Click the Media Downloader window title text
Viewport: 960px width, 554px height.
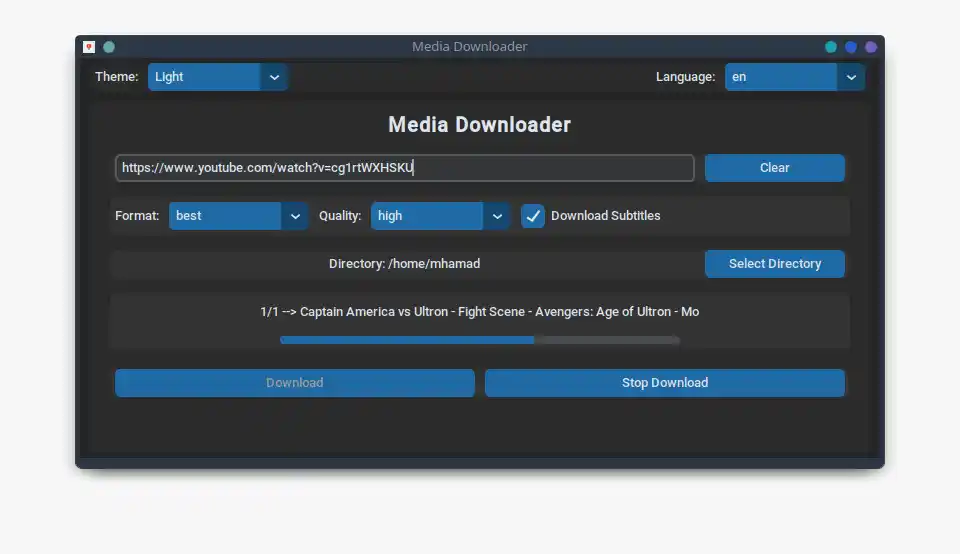click(x=470, y=47)
